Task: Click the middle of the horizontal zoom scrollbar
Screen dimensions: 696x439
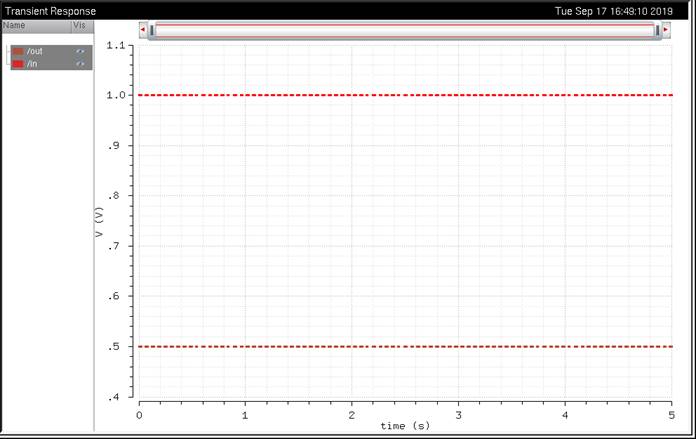Action: [x=404, y=30]
